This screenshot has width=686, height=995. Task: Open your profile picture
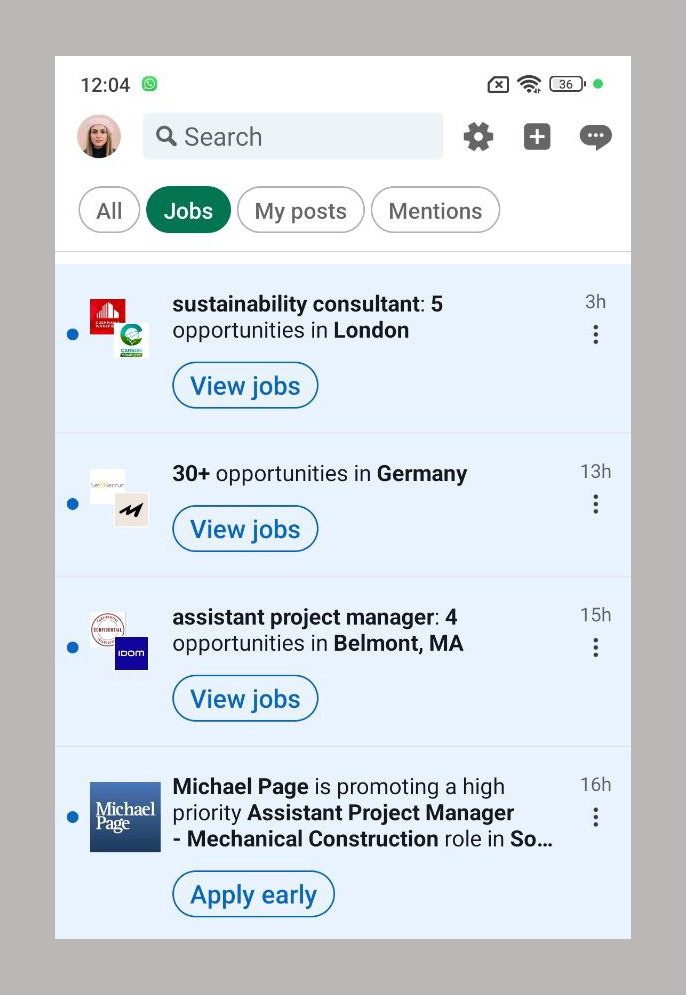tap(98, 136)
